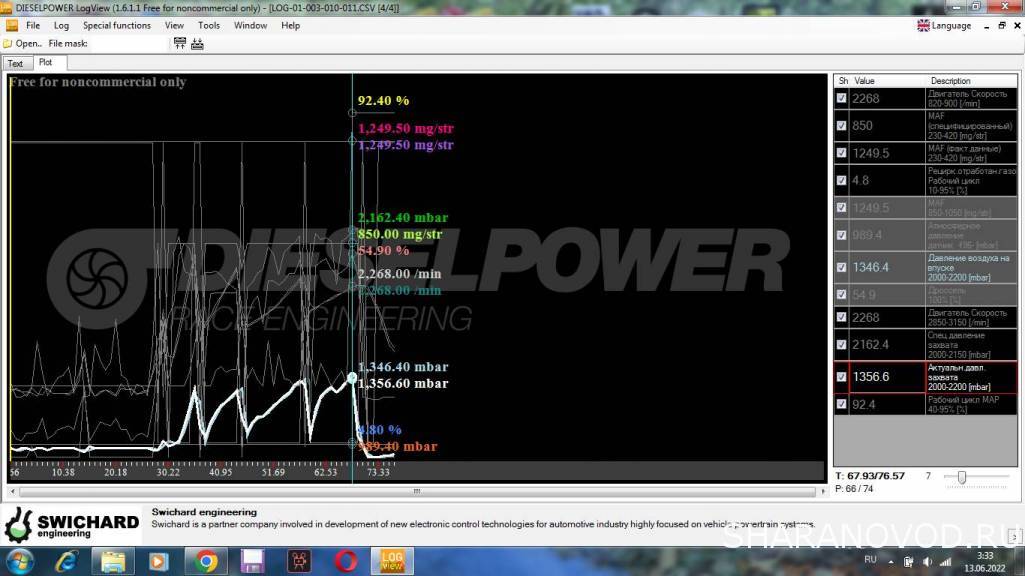This screenshot has width=1025, height=576.
Task: Switch to the Text tab
Action: pos(16,64)
